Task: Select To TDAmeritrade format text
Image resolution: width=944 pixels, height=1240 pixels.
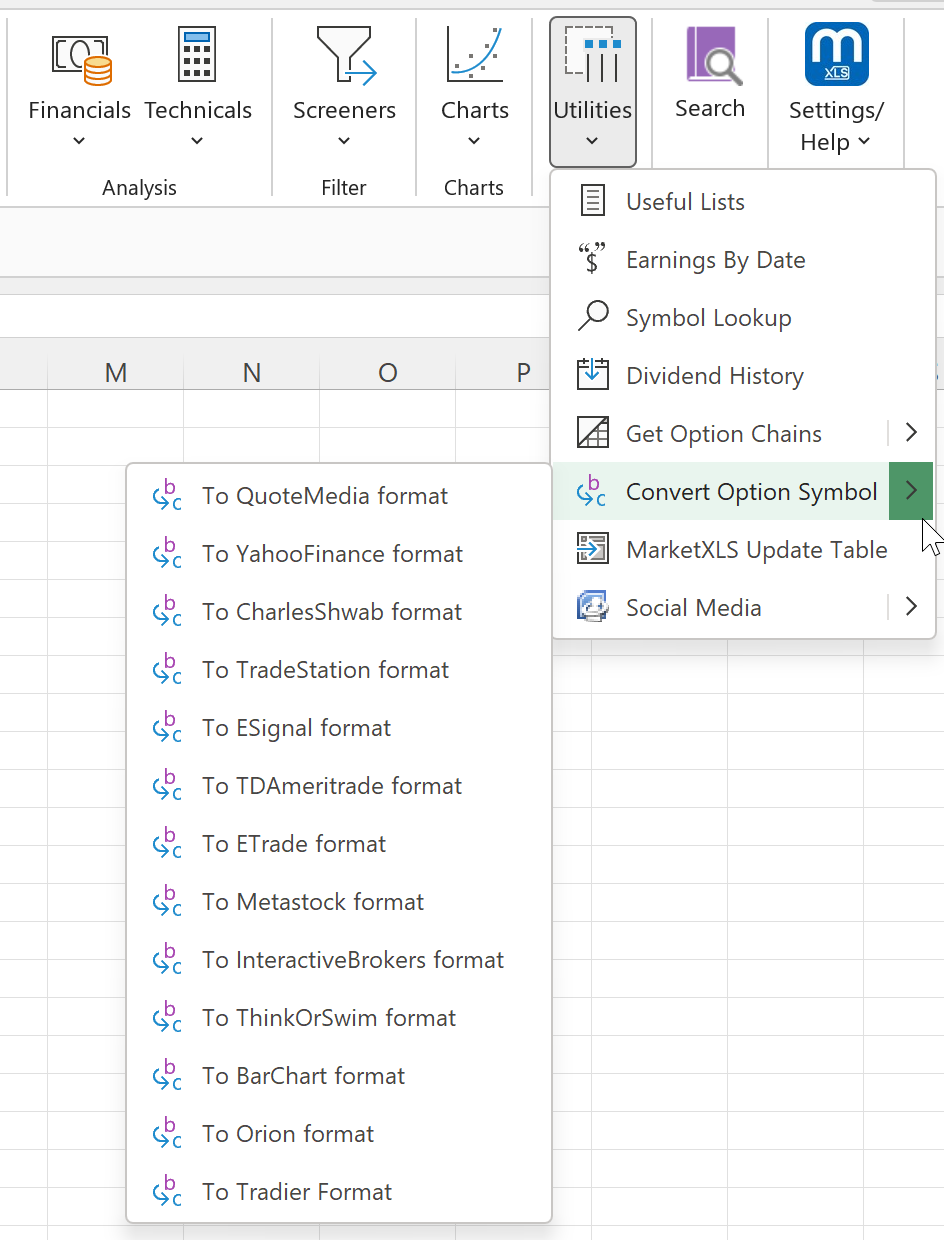Action: 332,786
